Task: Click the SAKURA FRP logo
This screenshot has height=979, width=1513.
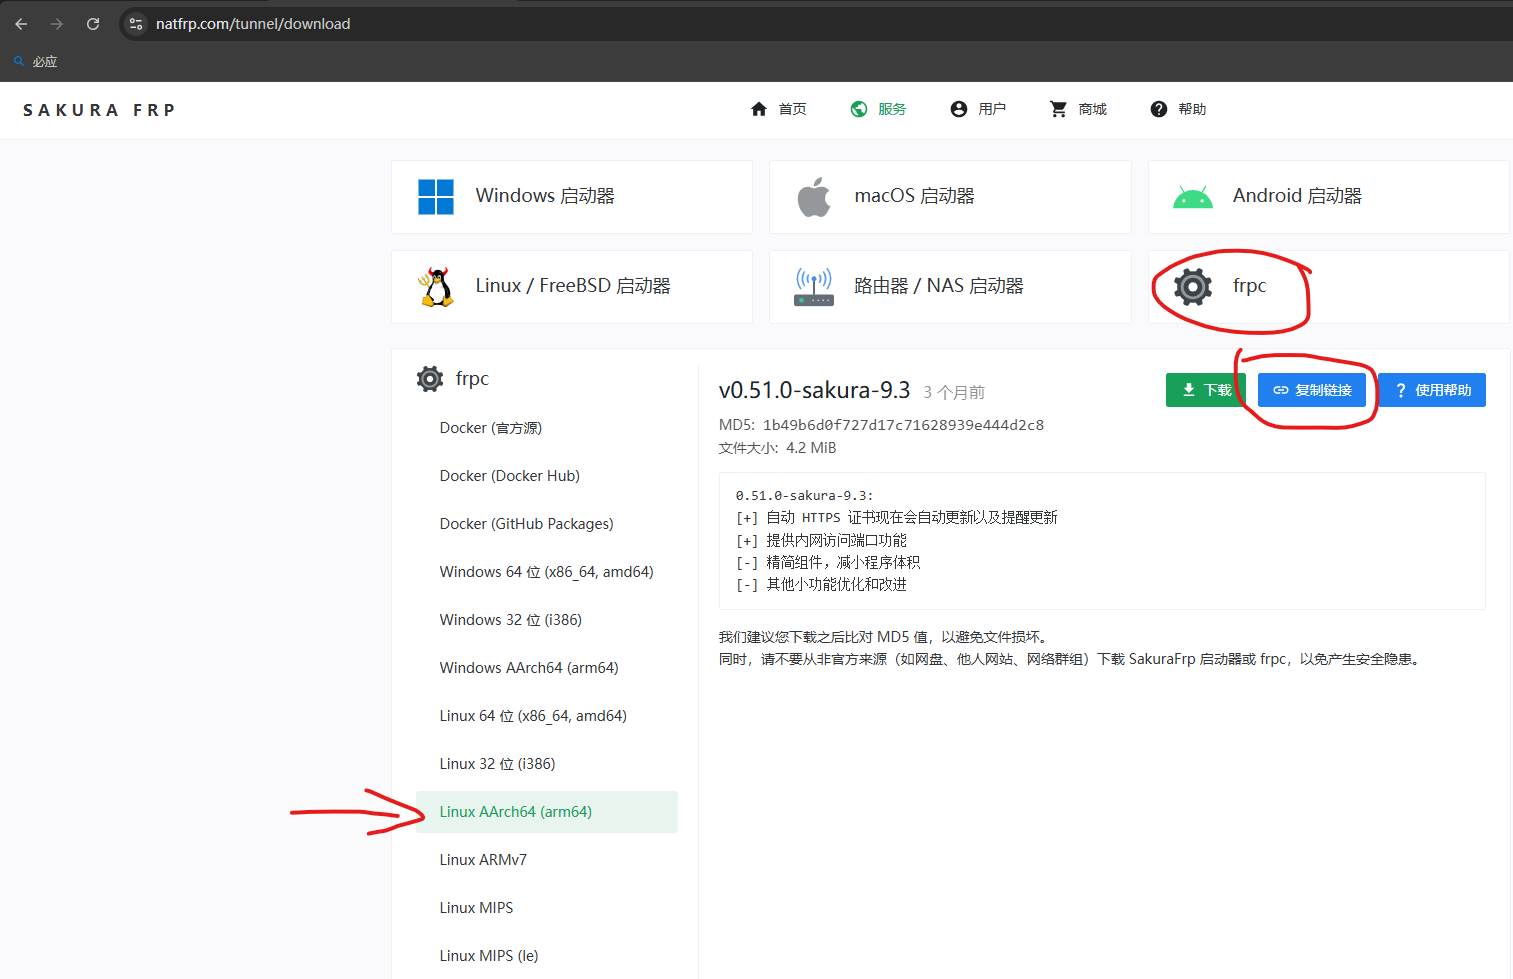Action: [99, 110]
